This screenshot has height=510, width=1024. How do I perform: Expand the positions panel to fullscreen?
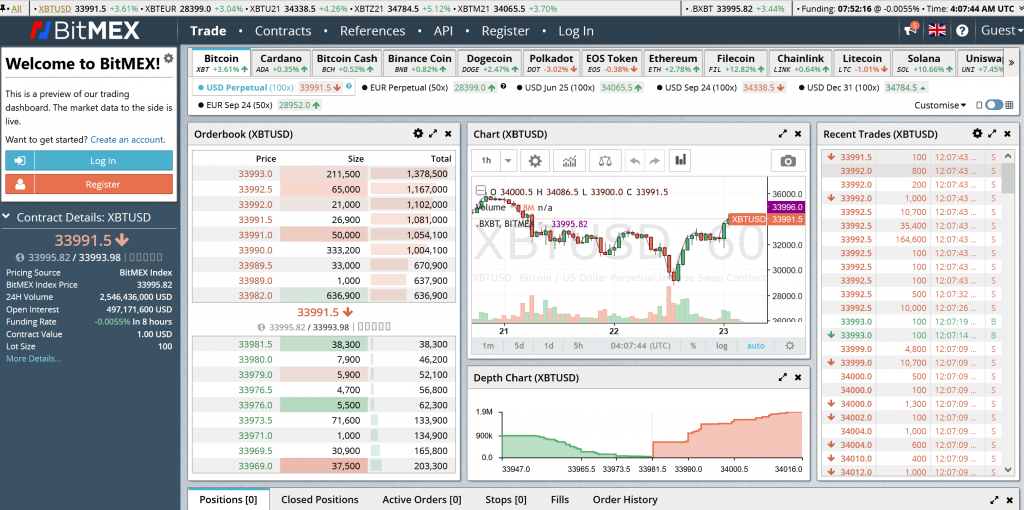click(995, 499)
